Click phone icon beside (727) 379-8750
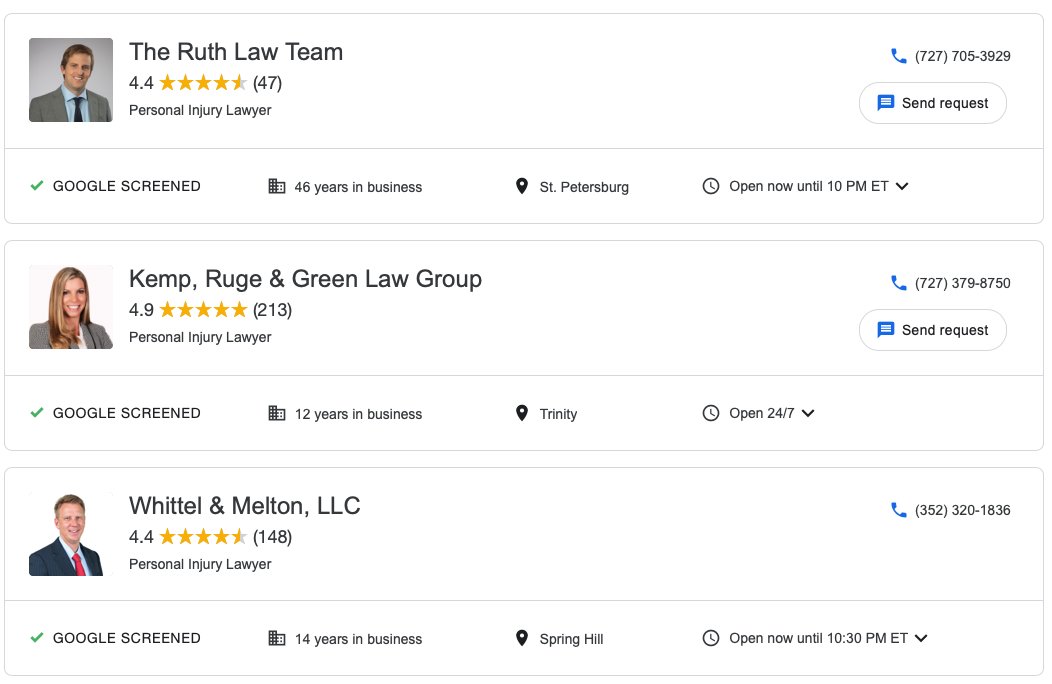 (x=898, y=283)
